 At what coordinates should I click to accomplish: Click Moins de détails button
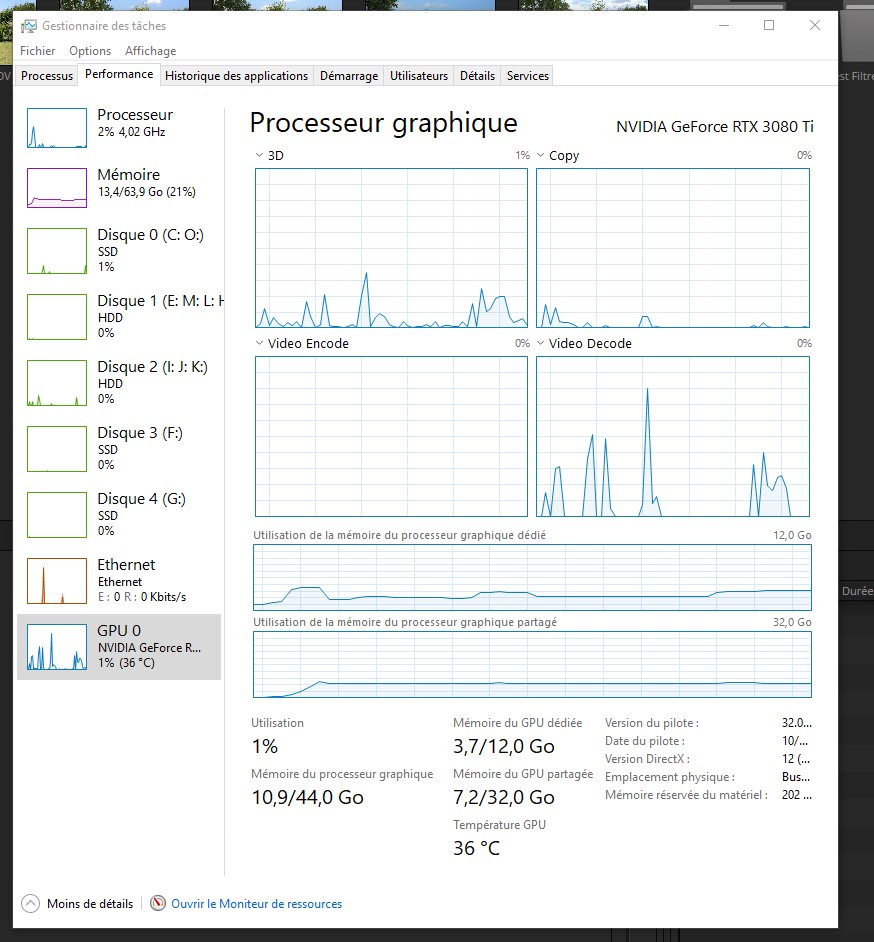[x=77, y=904]
